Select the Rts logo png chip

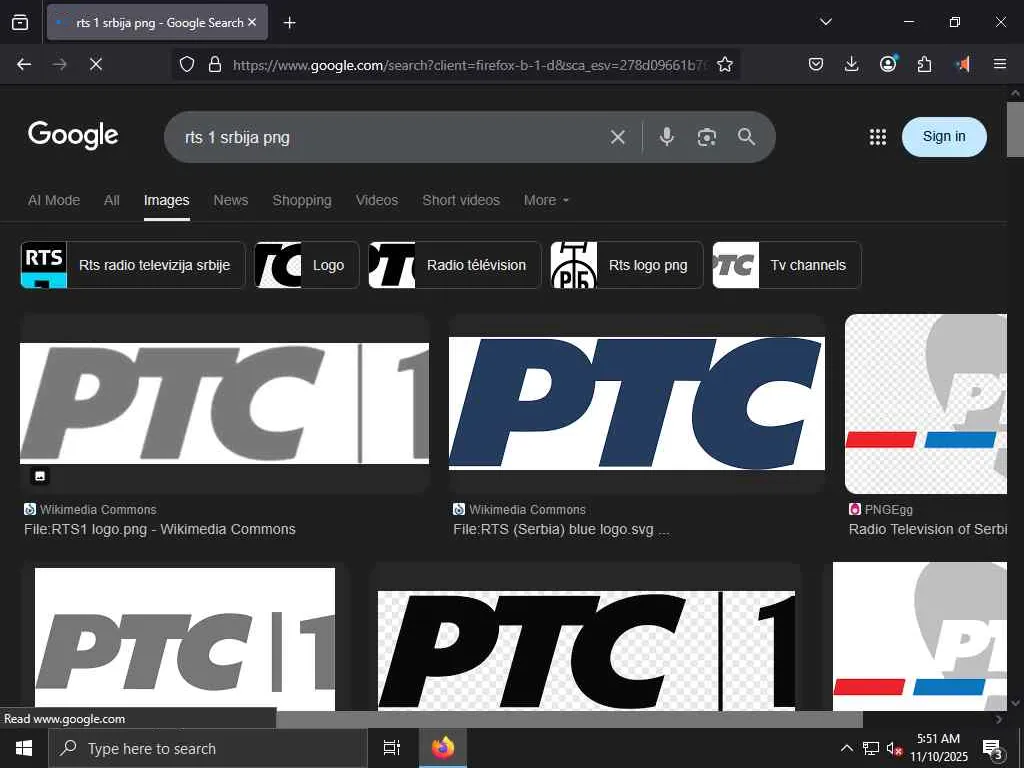tap(626, 265)
